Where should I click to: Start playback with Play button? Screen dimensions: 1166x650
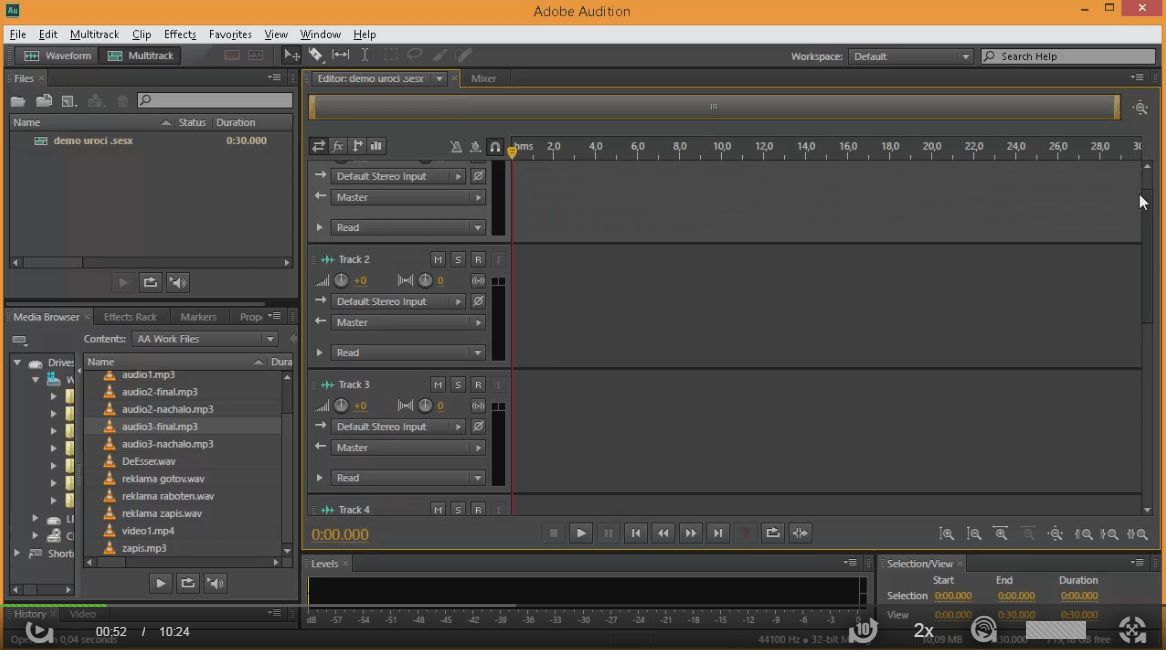point(581,533)
